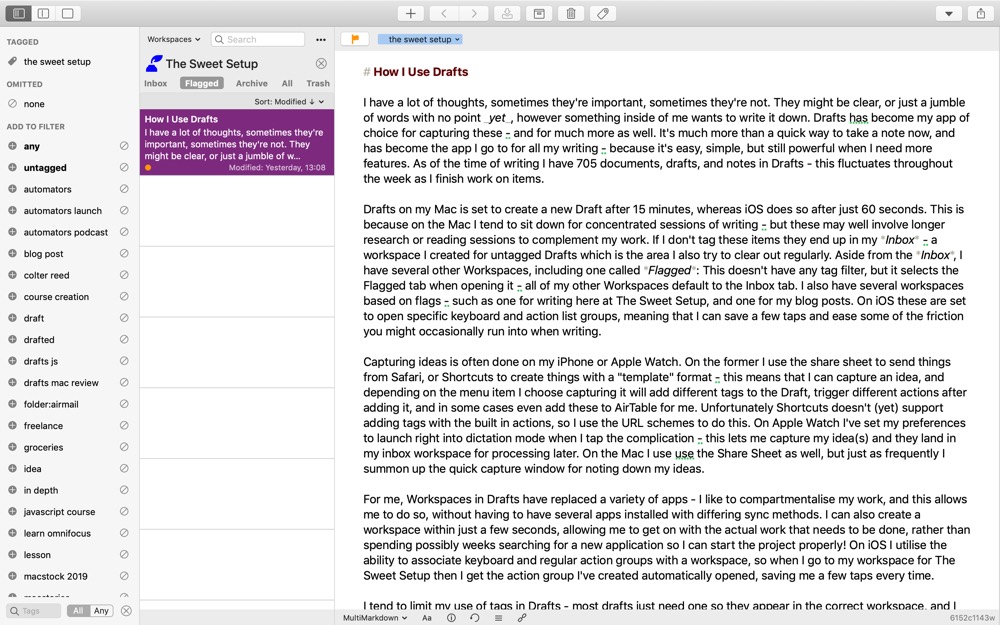Screen dimensions: 1000x625
Task: Omit the groceries tag from filter
Action: click(x=124, y=447)
